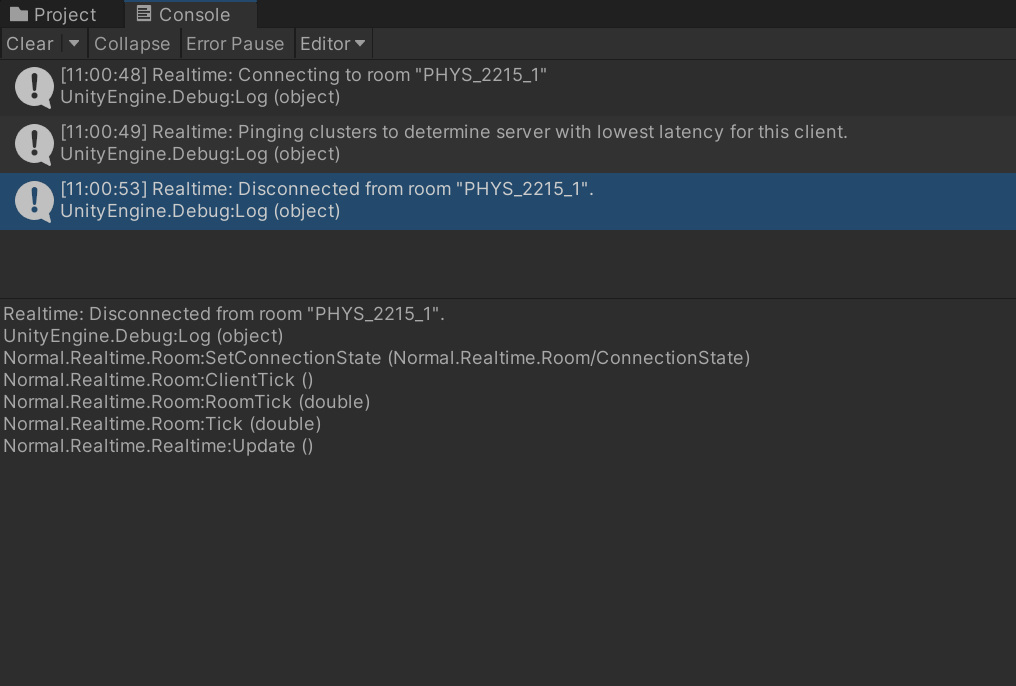The width and height of the screenshot is (1016, 686).
Task: Click the info icon on the Disconnected from room log
Action: (34, 201)
